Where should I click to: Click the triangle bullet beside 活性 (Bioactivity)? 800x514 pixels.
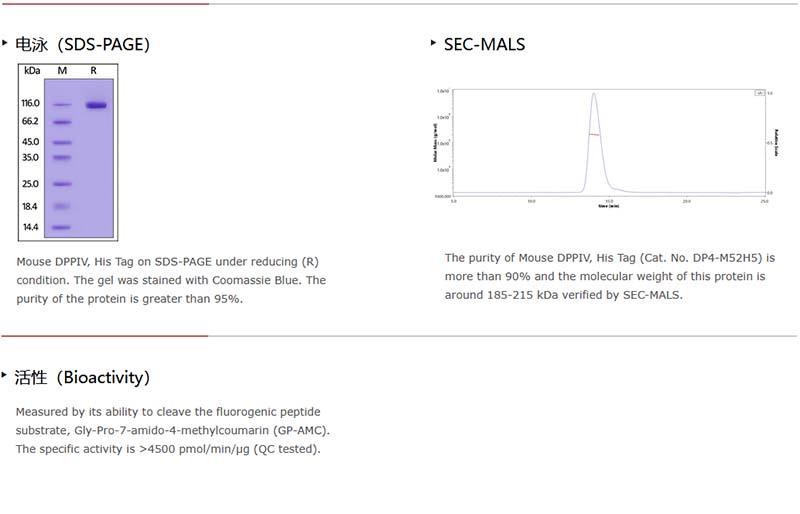coord(5,375)
